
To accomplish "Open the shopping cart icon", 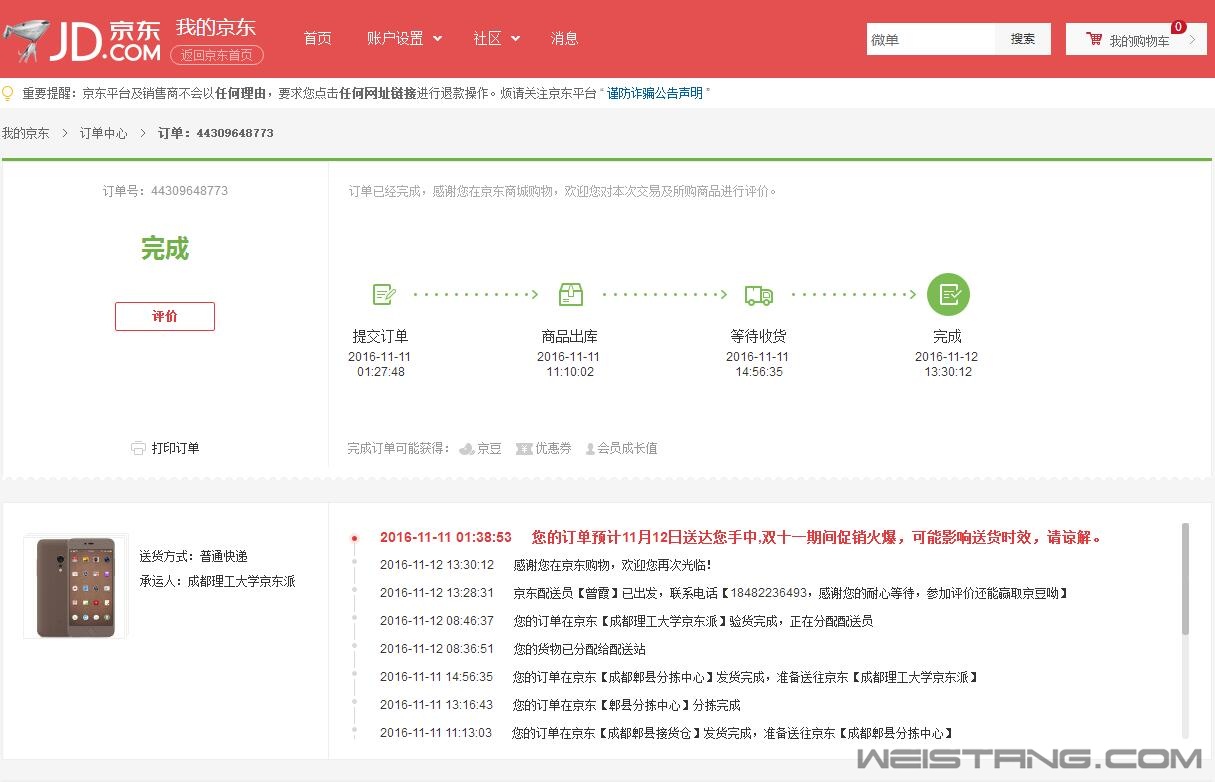I will [x=1094, y=40].
